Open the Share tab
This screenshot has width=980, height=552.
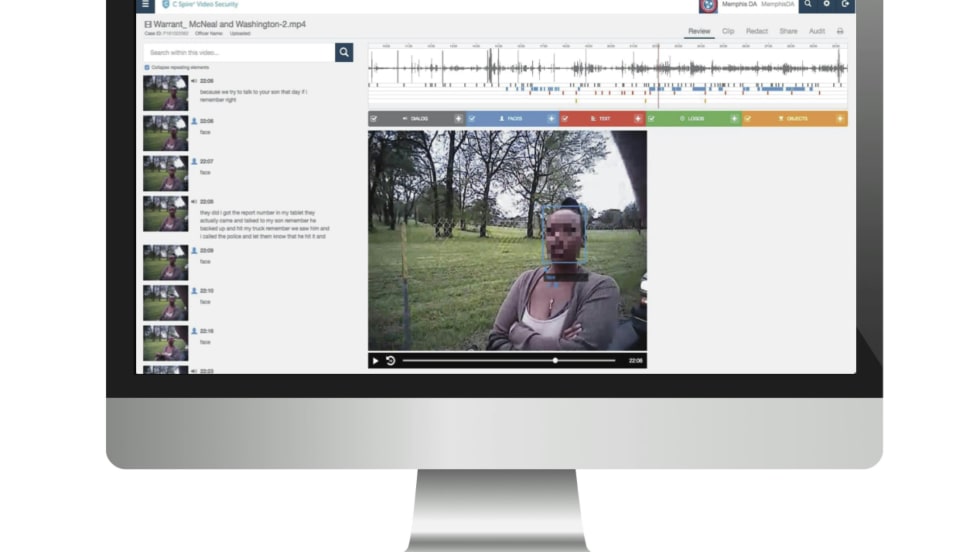click(788, 31)
